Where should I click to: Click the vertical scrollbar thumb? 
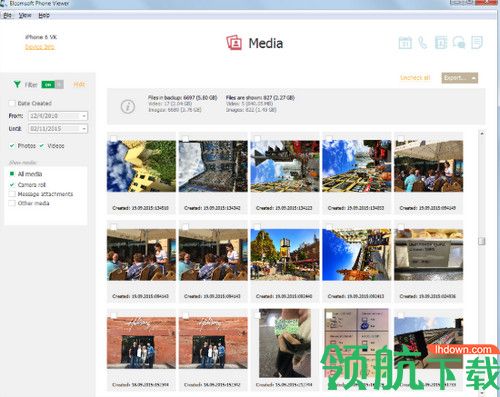click(x=482, y=241)
